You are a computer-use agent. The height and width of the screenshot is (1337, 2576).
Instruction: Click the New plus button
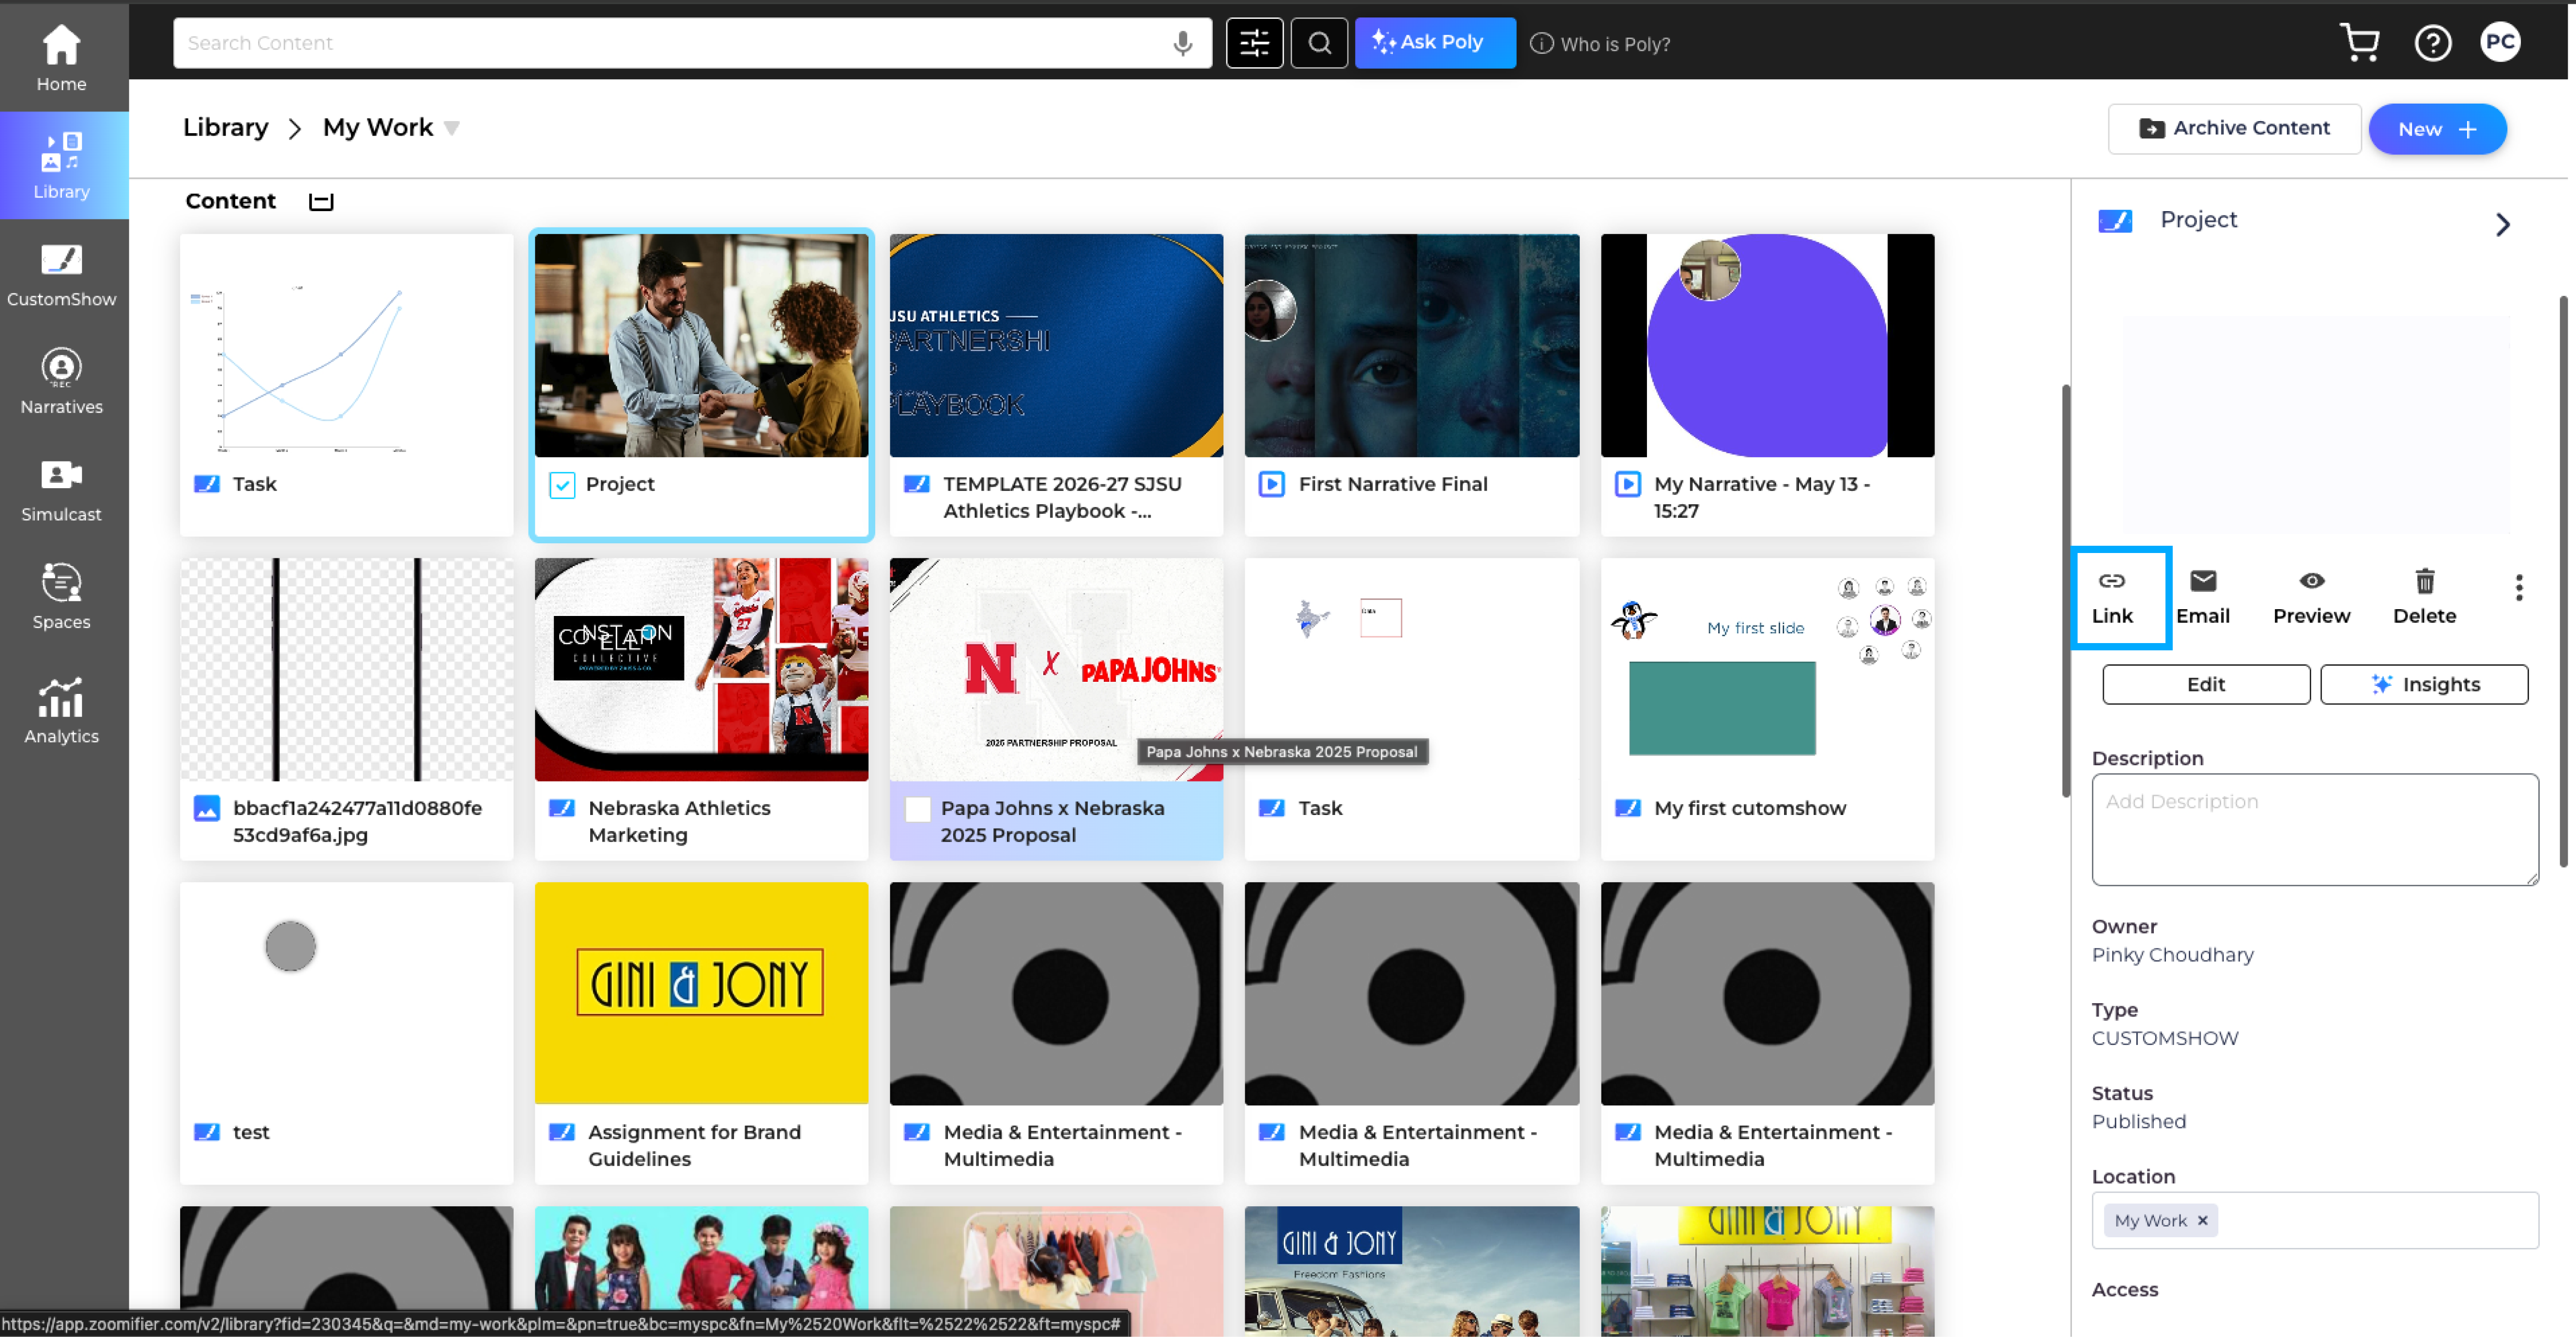pyautogui.click(x=2437, y=129)
